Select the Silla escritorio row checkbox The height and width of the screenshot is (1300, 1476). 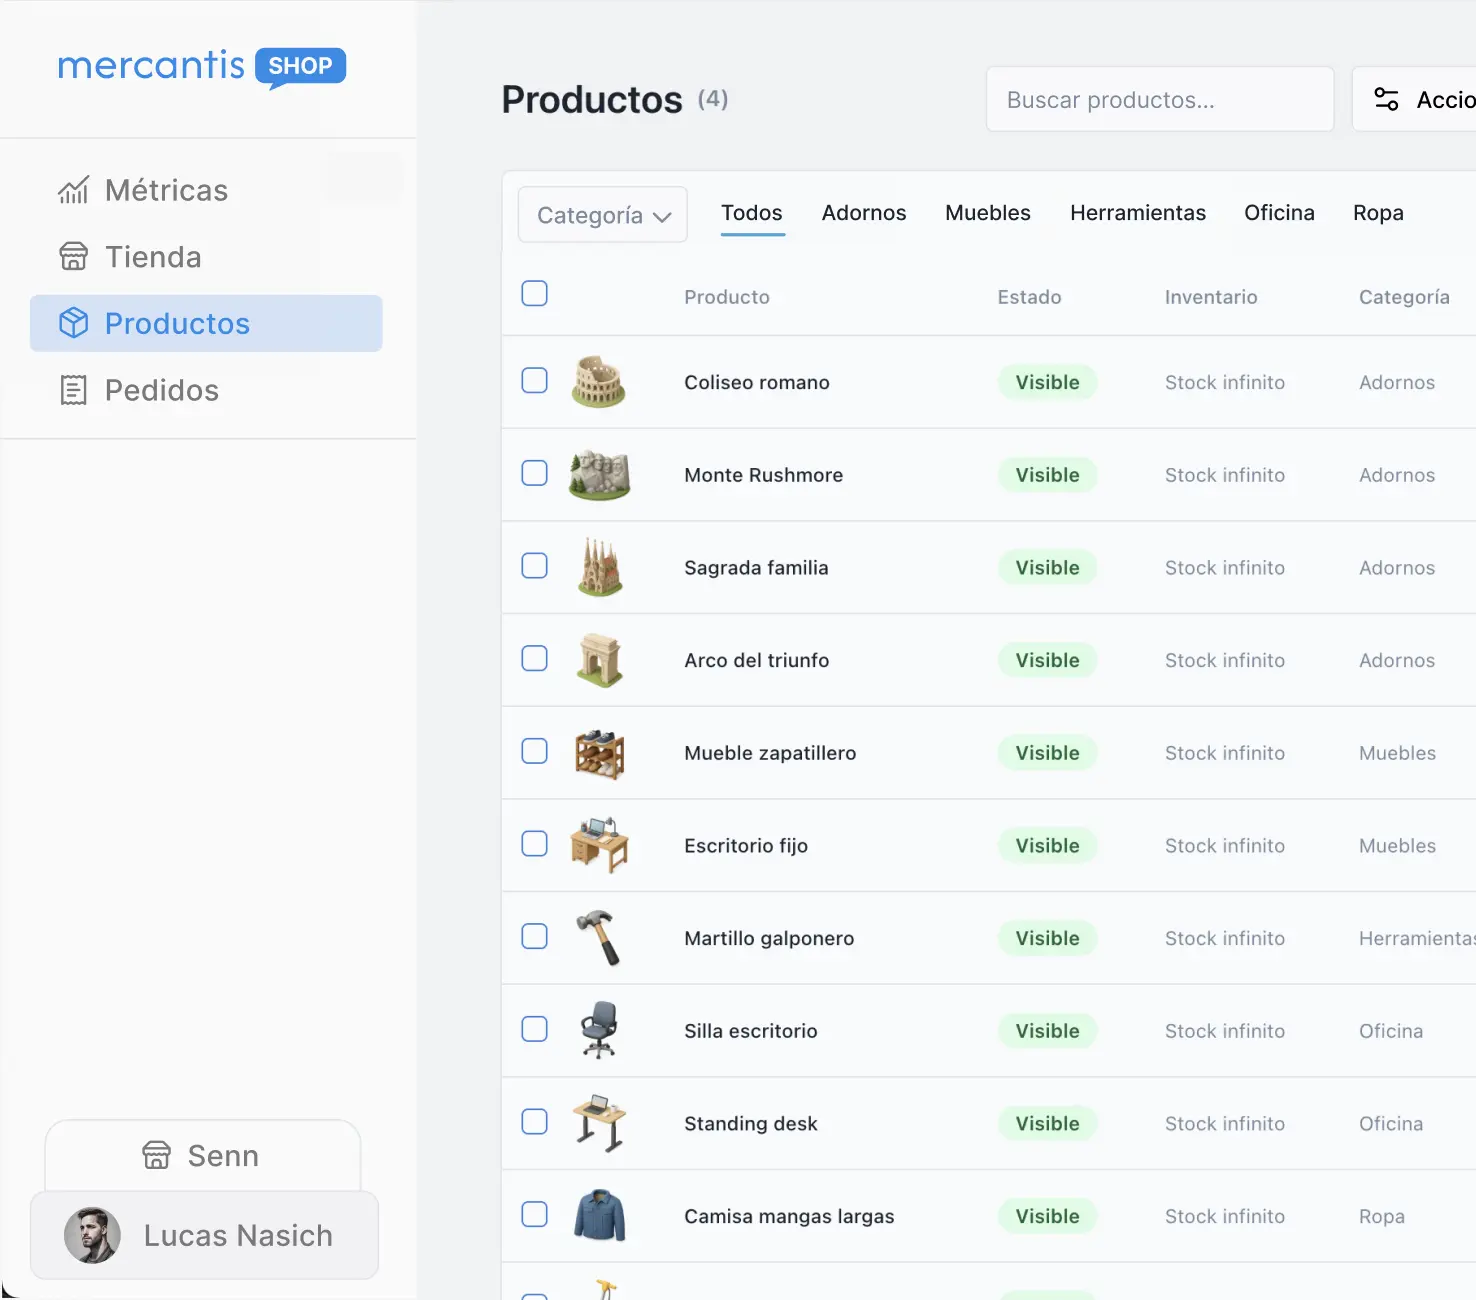(x=535, y=1029)
